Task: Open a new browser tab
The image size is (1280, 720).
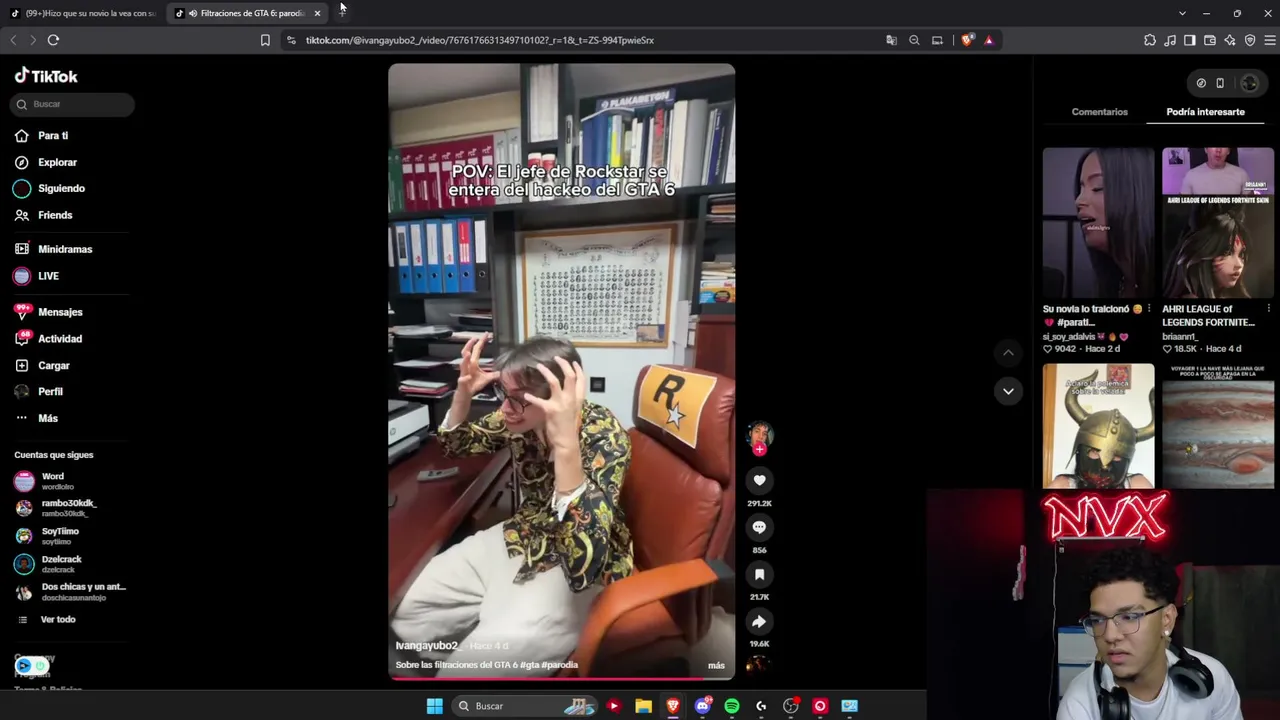Action: pyautogui.click(x=342, y=13)
